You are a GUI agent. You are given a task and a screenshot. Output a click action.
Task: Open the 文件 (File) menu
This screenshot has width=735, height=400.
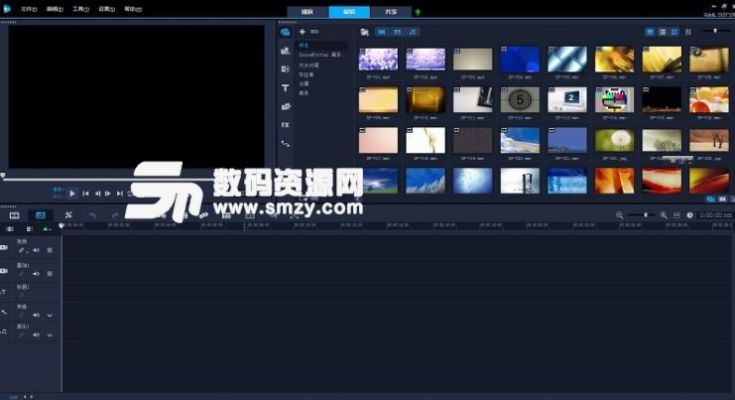29,9
